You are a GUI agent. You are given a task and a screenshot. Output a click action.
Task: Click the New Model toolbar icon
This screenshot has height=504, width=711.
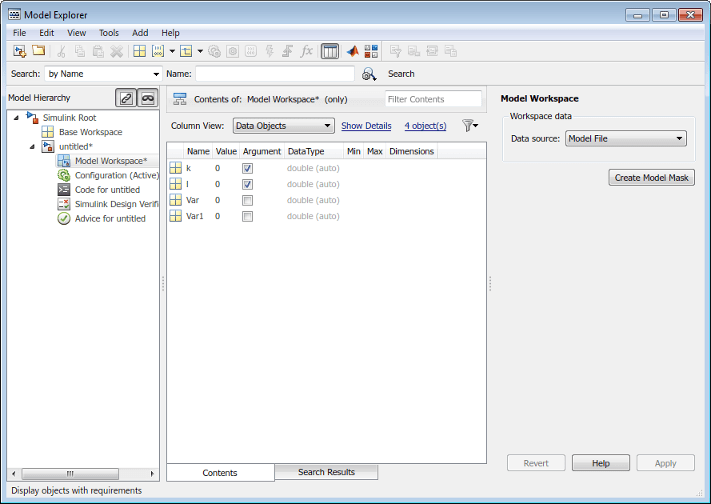[x=19, y=51]
